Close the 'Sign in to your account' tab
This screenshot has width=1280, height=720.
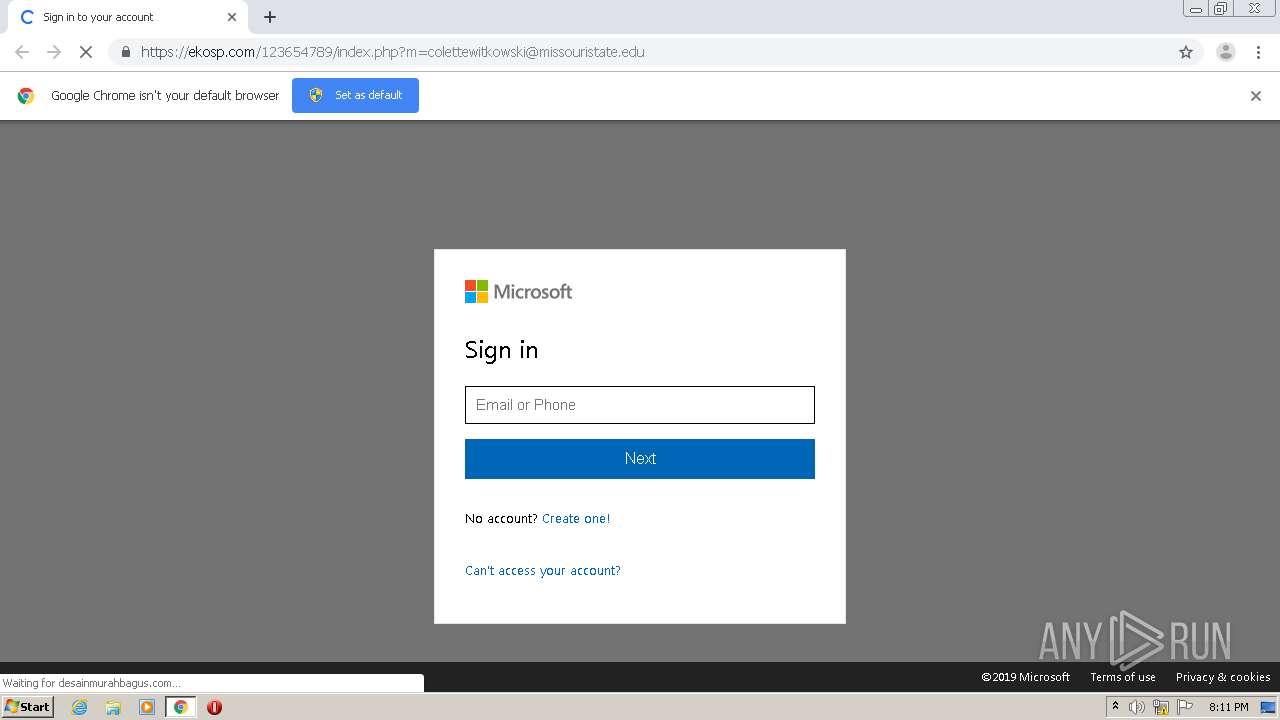(x=232, y=17)
